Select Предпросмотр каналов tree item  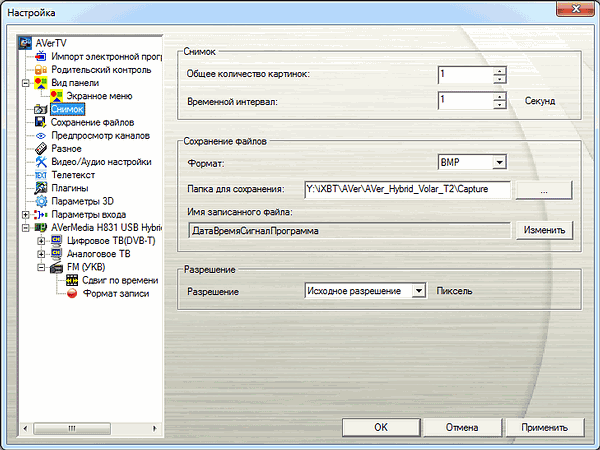click(x=100, y=135)
